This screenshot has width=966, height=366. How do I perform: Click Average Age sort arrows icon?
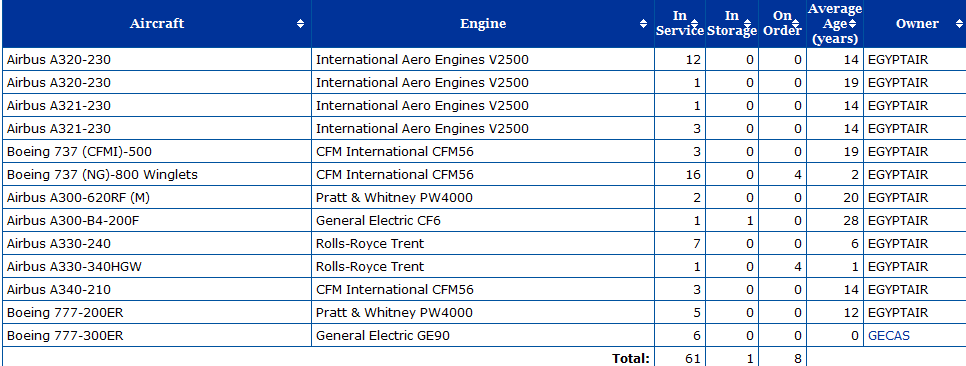click(853, 24)
